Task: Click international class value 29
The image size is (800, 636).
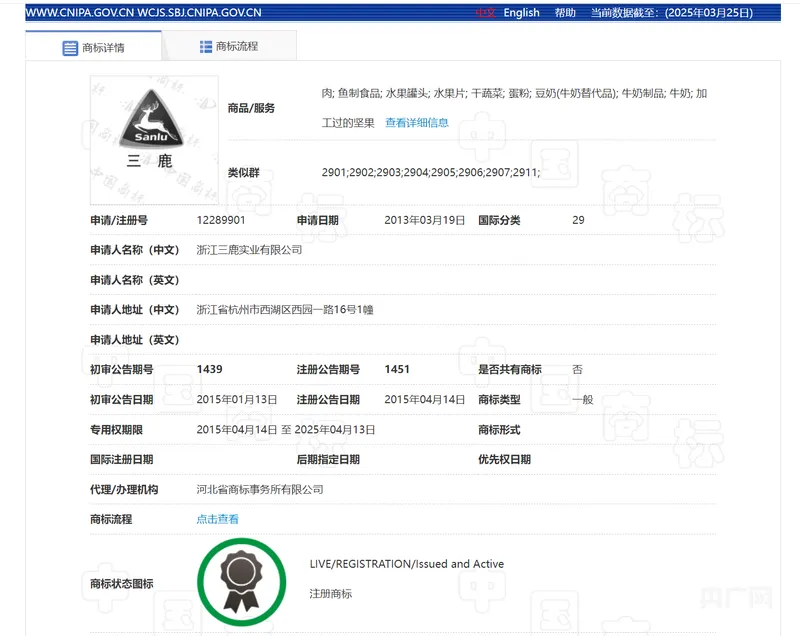Action: point(578,220)
